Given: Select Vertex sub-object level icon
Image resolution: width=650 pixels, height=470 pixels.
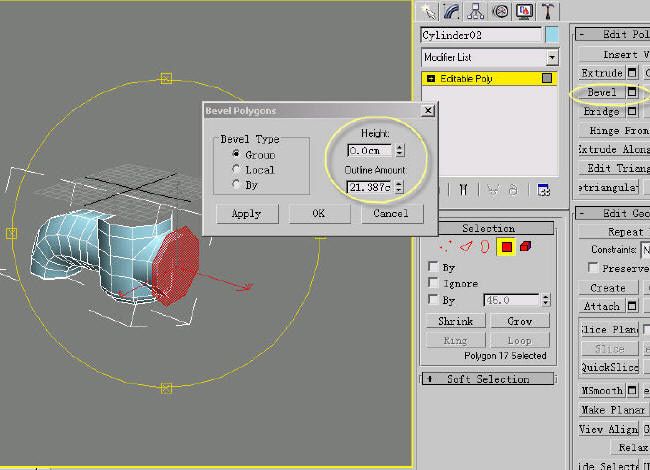Looking at the screenshot, I should coord(446,247).
